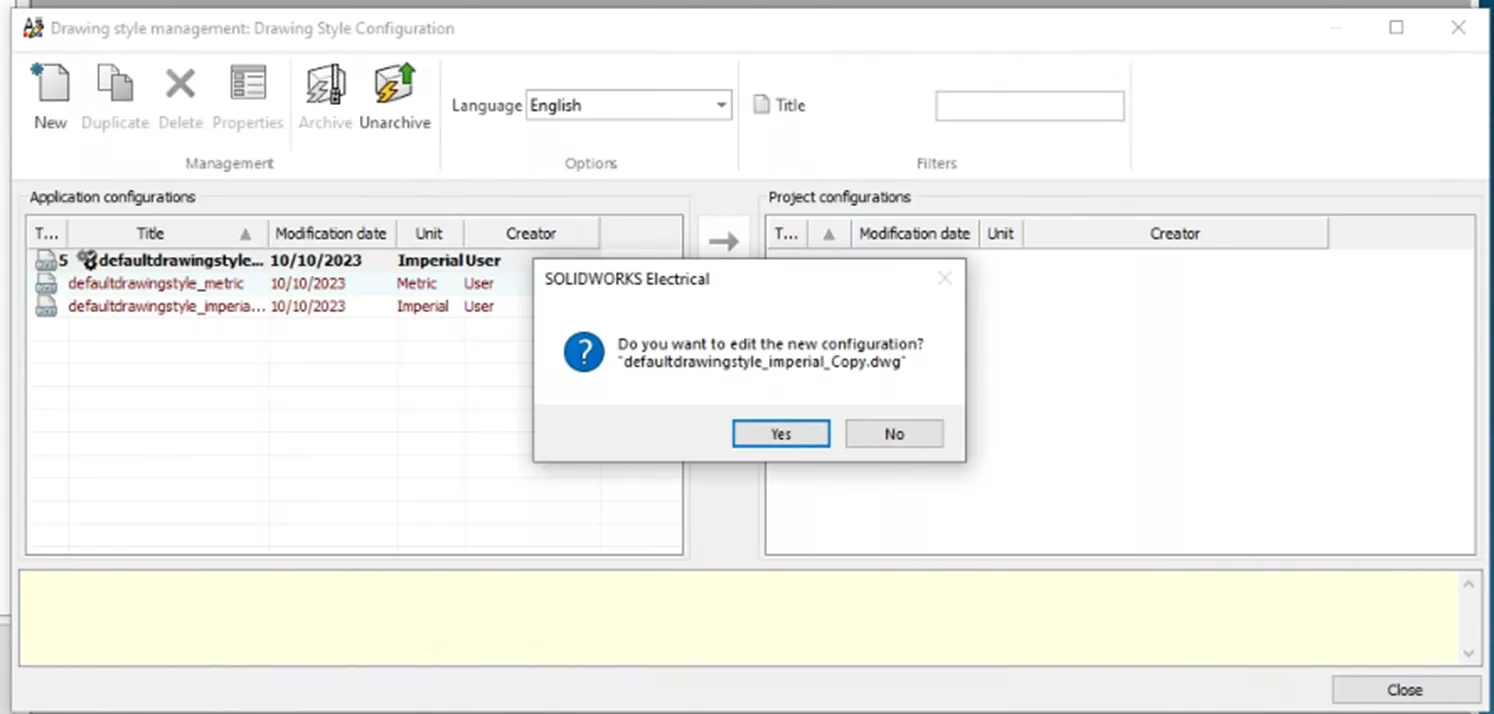Click the message panel scrollbar down arrow
The height and width of the screenshot is (714, 1494).
1468,652
